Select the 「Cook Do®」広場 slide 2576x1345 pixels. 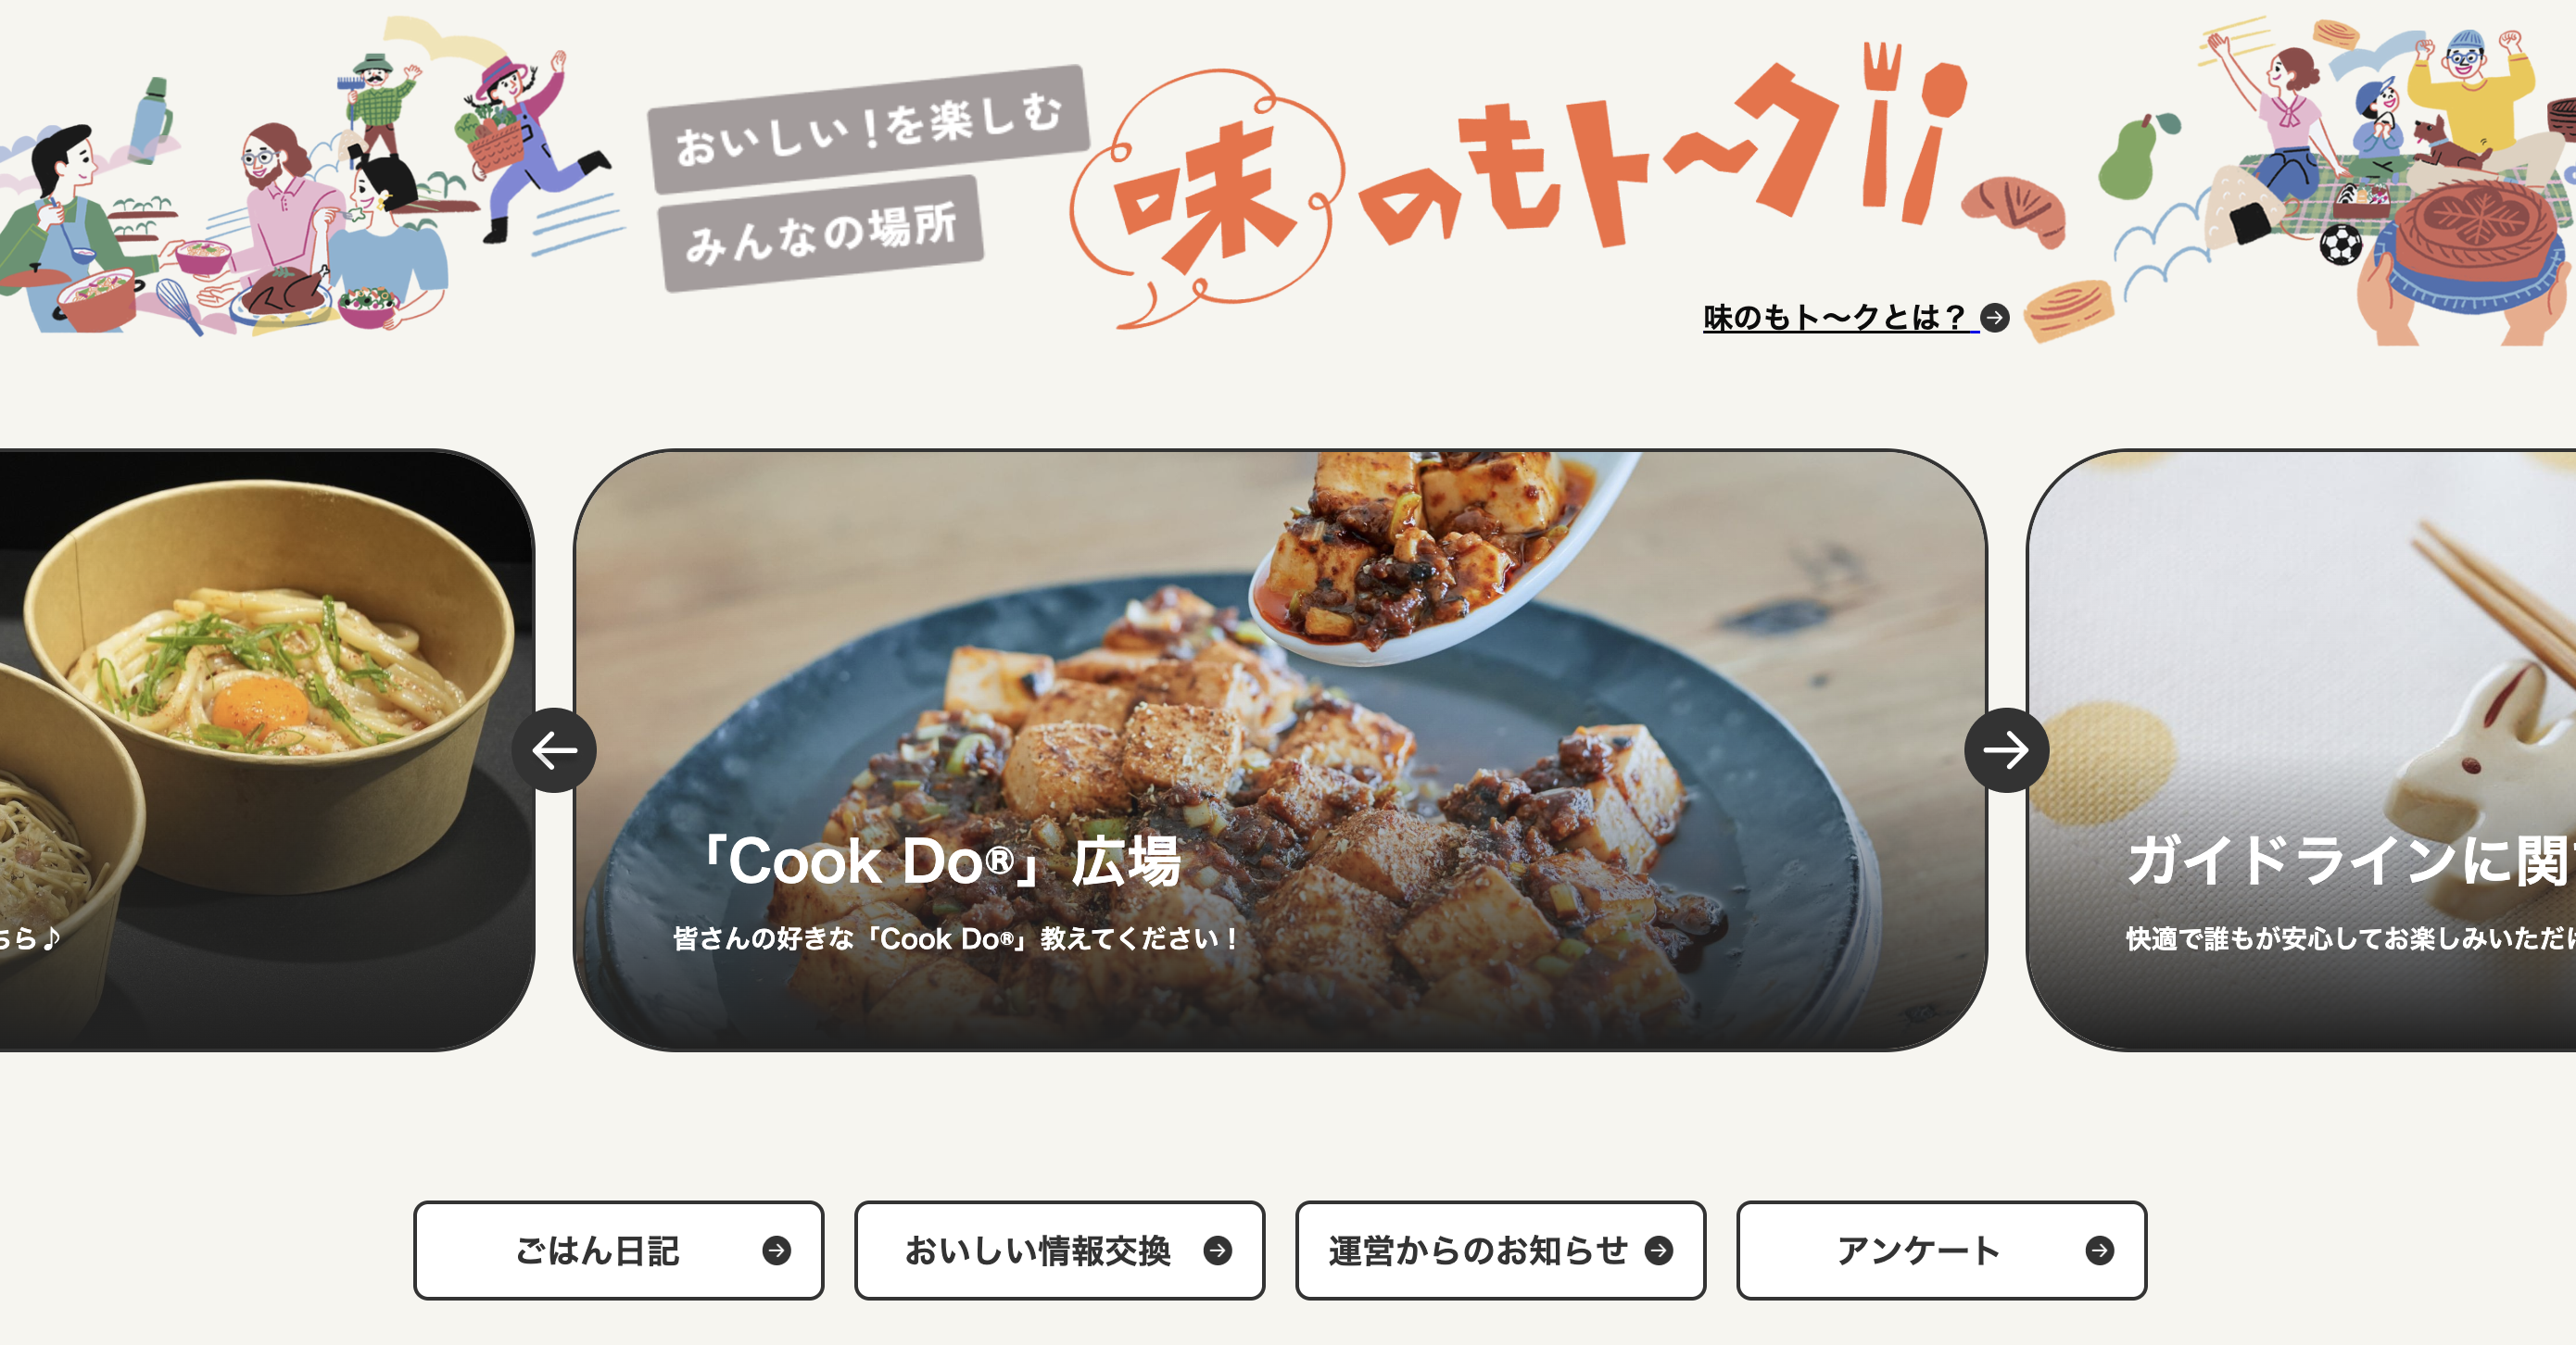point(1280,750)
